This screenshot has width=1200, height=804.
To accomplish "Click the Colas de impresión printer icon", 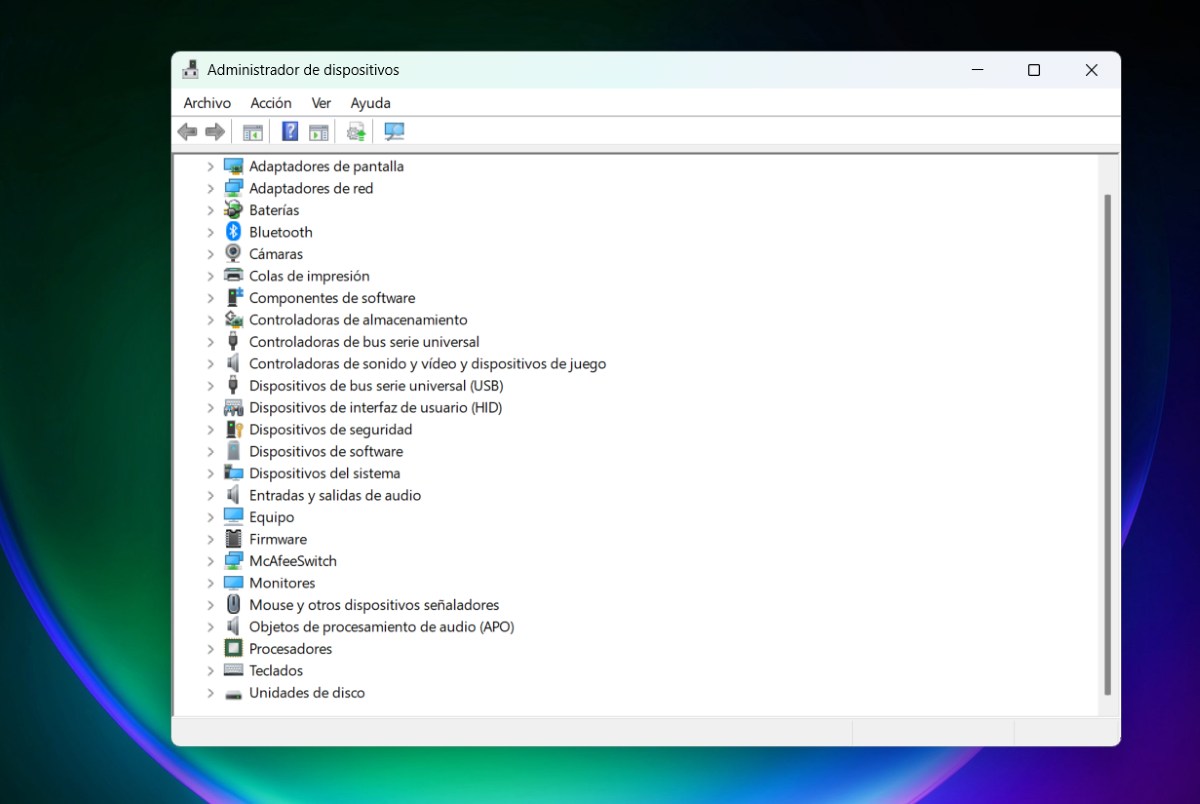I will coord(233,276).
